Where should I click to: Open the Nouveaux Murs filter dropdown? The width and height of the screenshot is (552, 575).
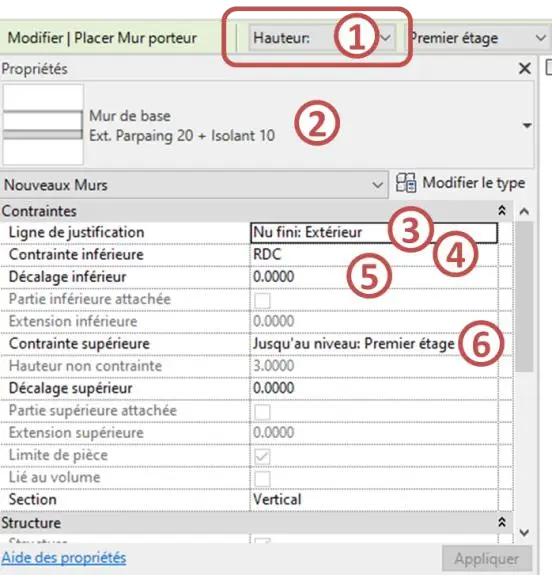click(x=194, y=185)
